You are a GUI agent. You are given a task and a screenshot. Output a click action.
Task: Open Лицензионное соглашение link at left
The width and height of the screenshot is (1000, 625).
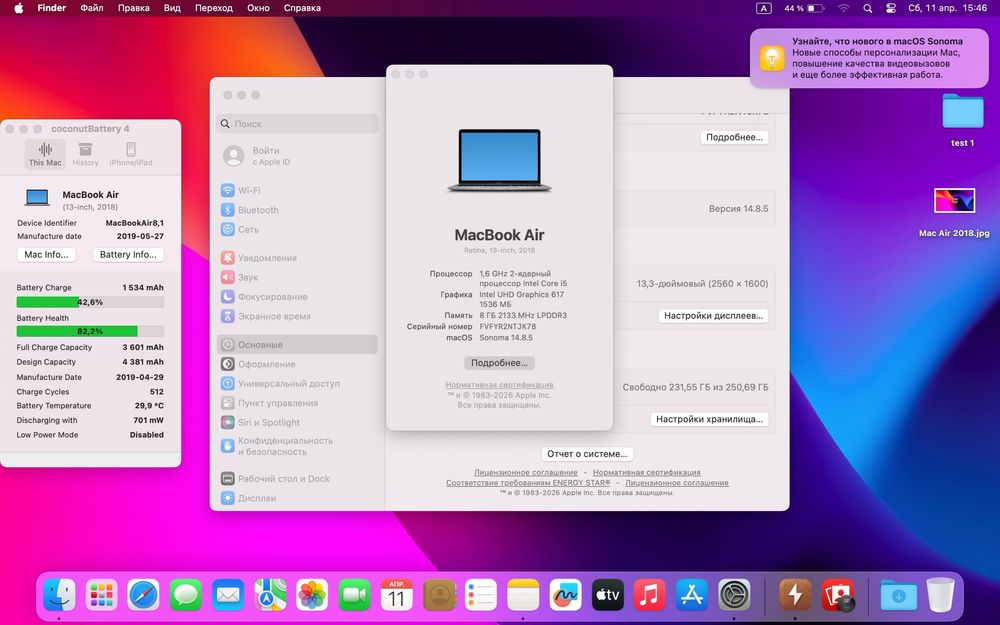pyautogui.click(x=526, y=473)
